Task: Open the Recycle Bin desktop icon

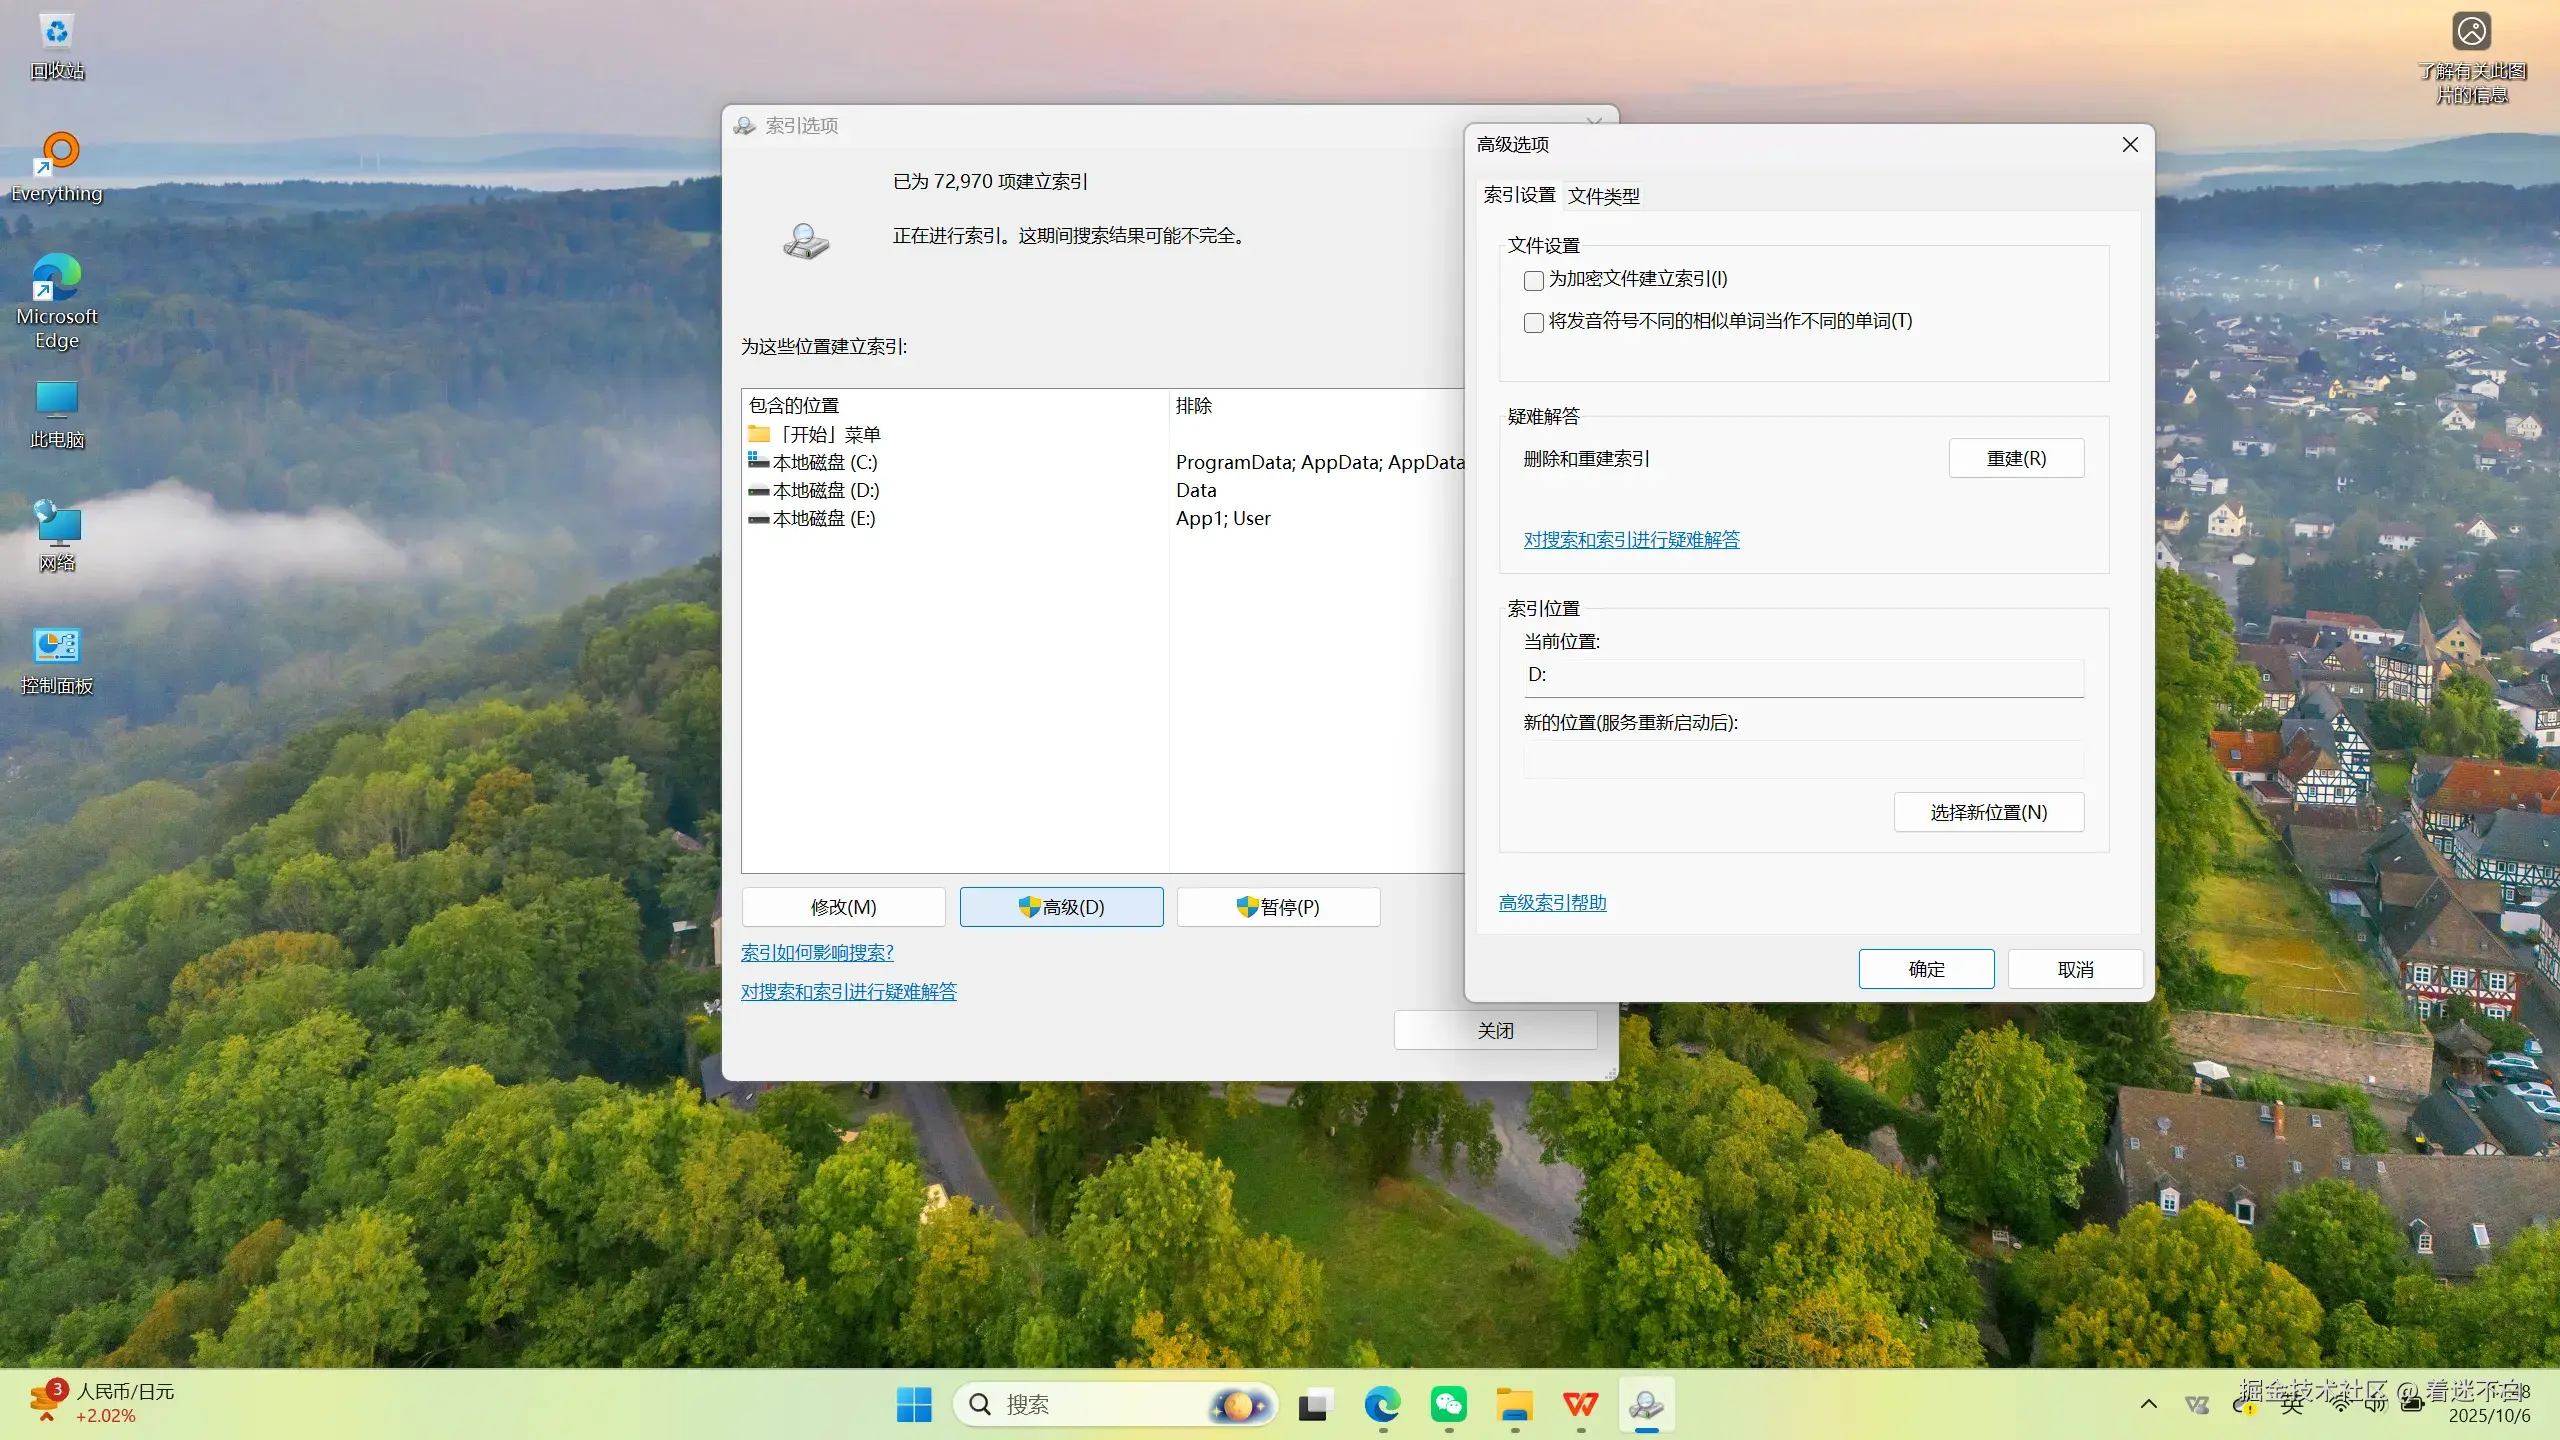Action: 57,45
